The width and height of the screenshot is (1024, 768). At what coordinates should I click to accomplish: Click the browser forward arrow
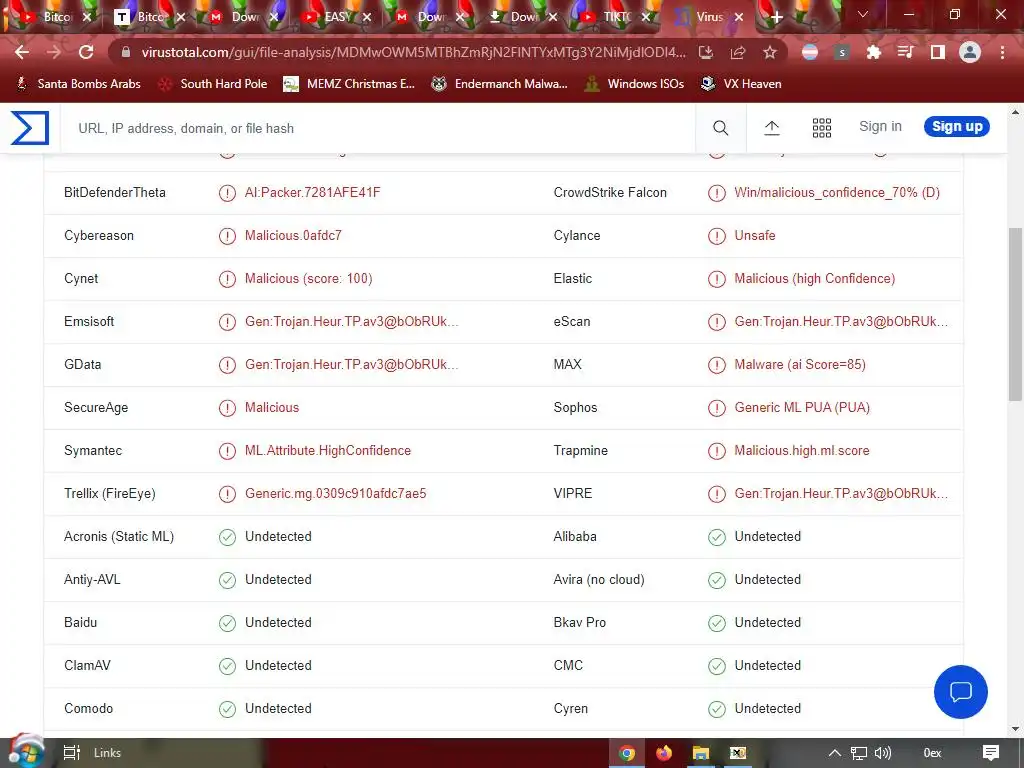point(54,52)
